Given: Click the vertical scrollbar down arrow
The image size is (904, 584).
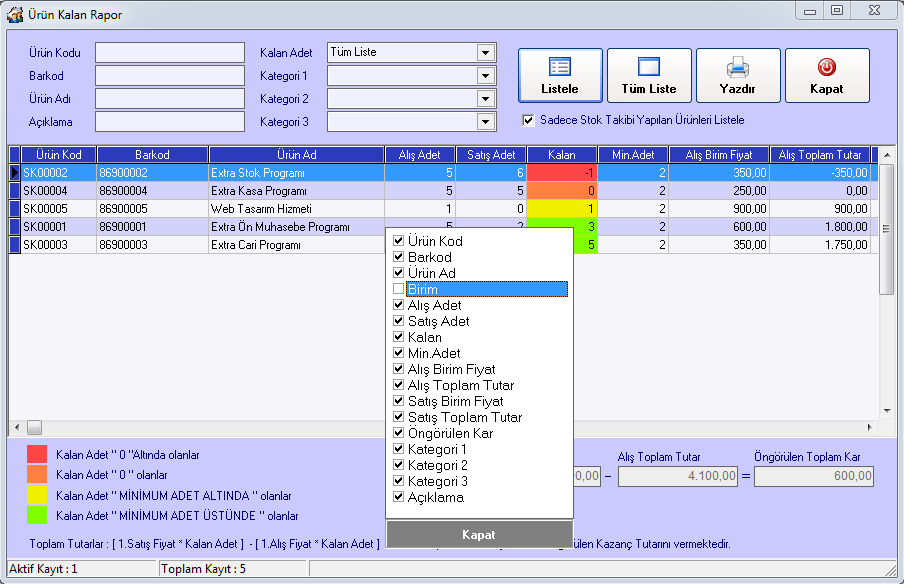Looking at the screenshot, I should pyautogui.click(x=887, y=411).
